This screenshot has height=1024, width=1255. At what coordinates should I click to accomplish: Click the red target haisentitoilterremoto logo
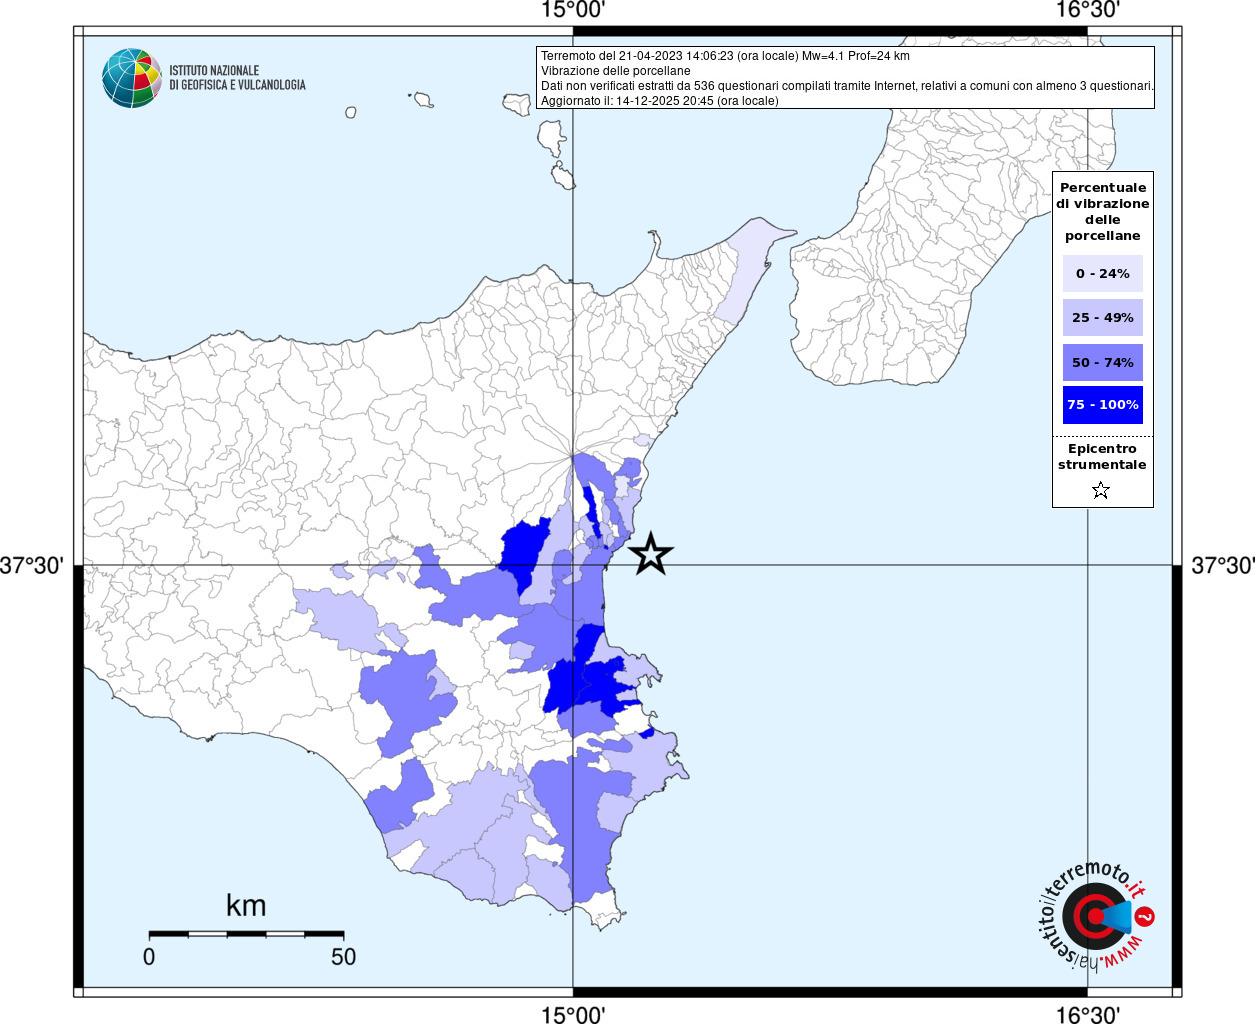1095,916
